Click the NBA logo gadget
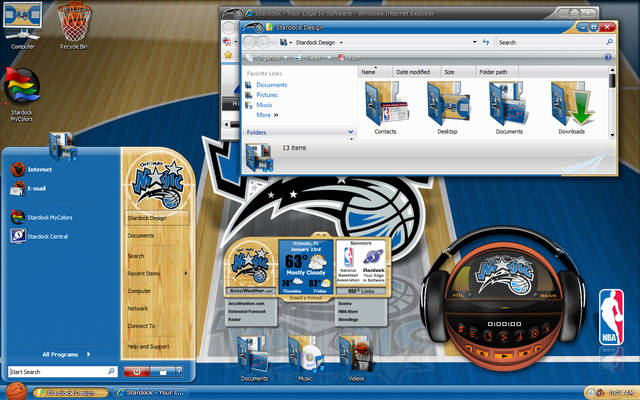Screen dimensions: 640x400 [610, 315]
